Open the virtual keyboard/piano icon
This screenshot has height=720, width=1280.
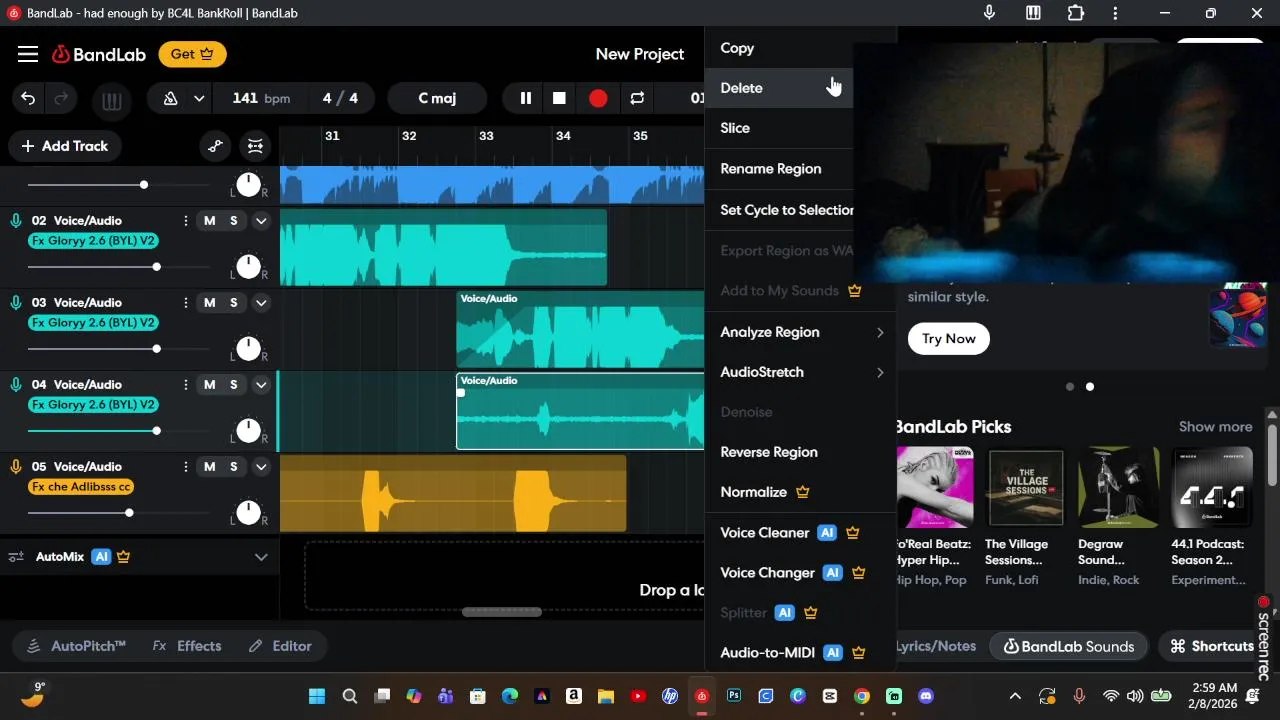pos(111,99)
